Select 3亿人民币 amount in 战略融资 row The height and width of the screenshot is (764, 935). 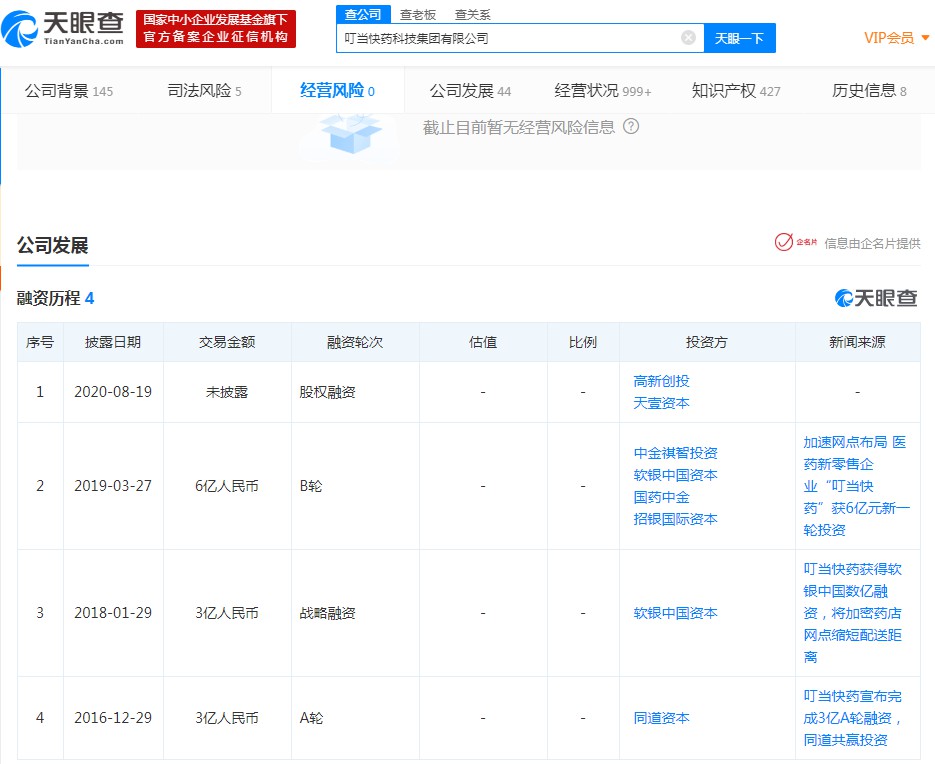[227, 613]
